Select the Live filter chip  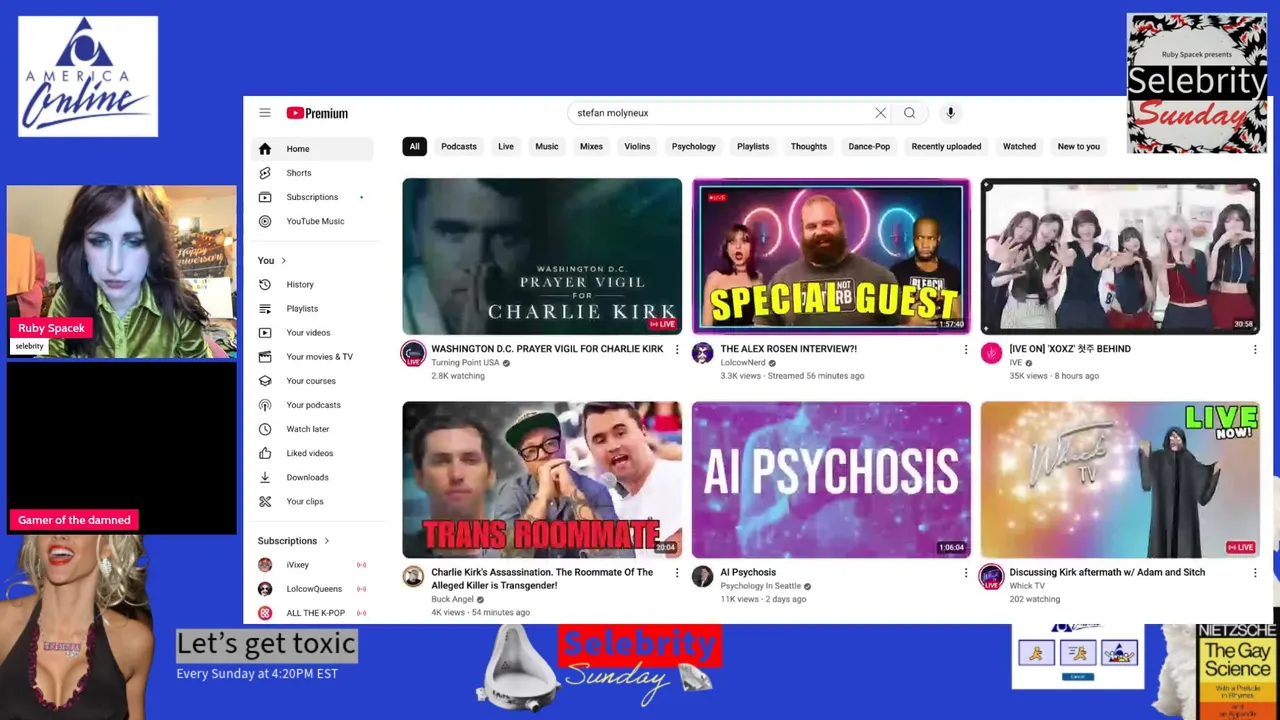[x=506, y=146]
